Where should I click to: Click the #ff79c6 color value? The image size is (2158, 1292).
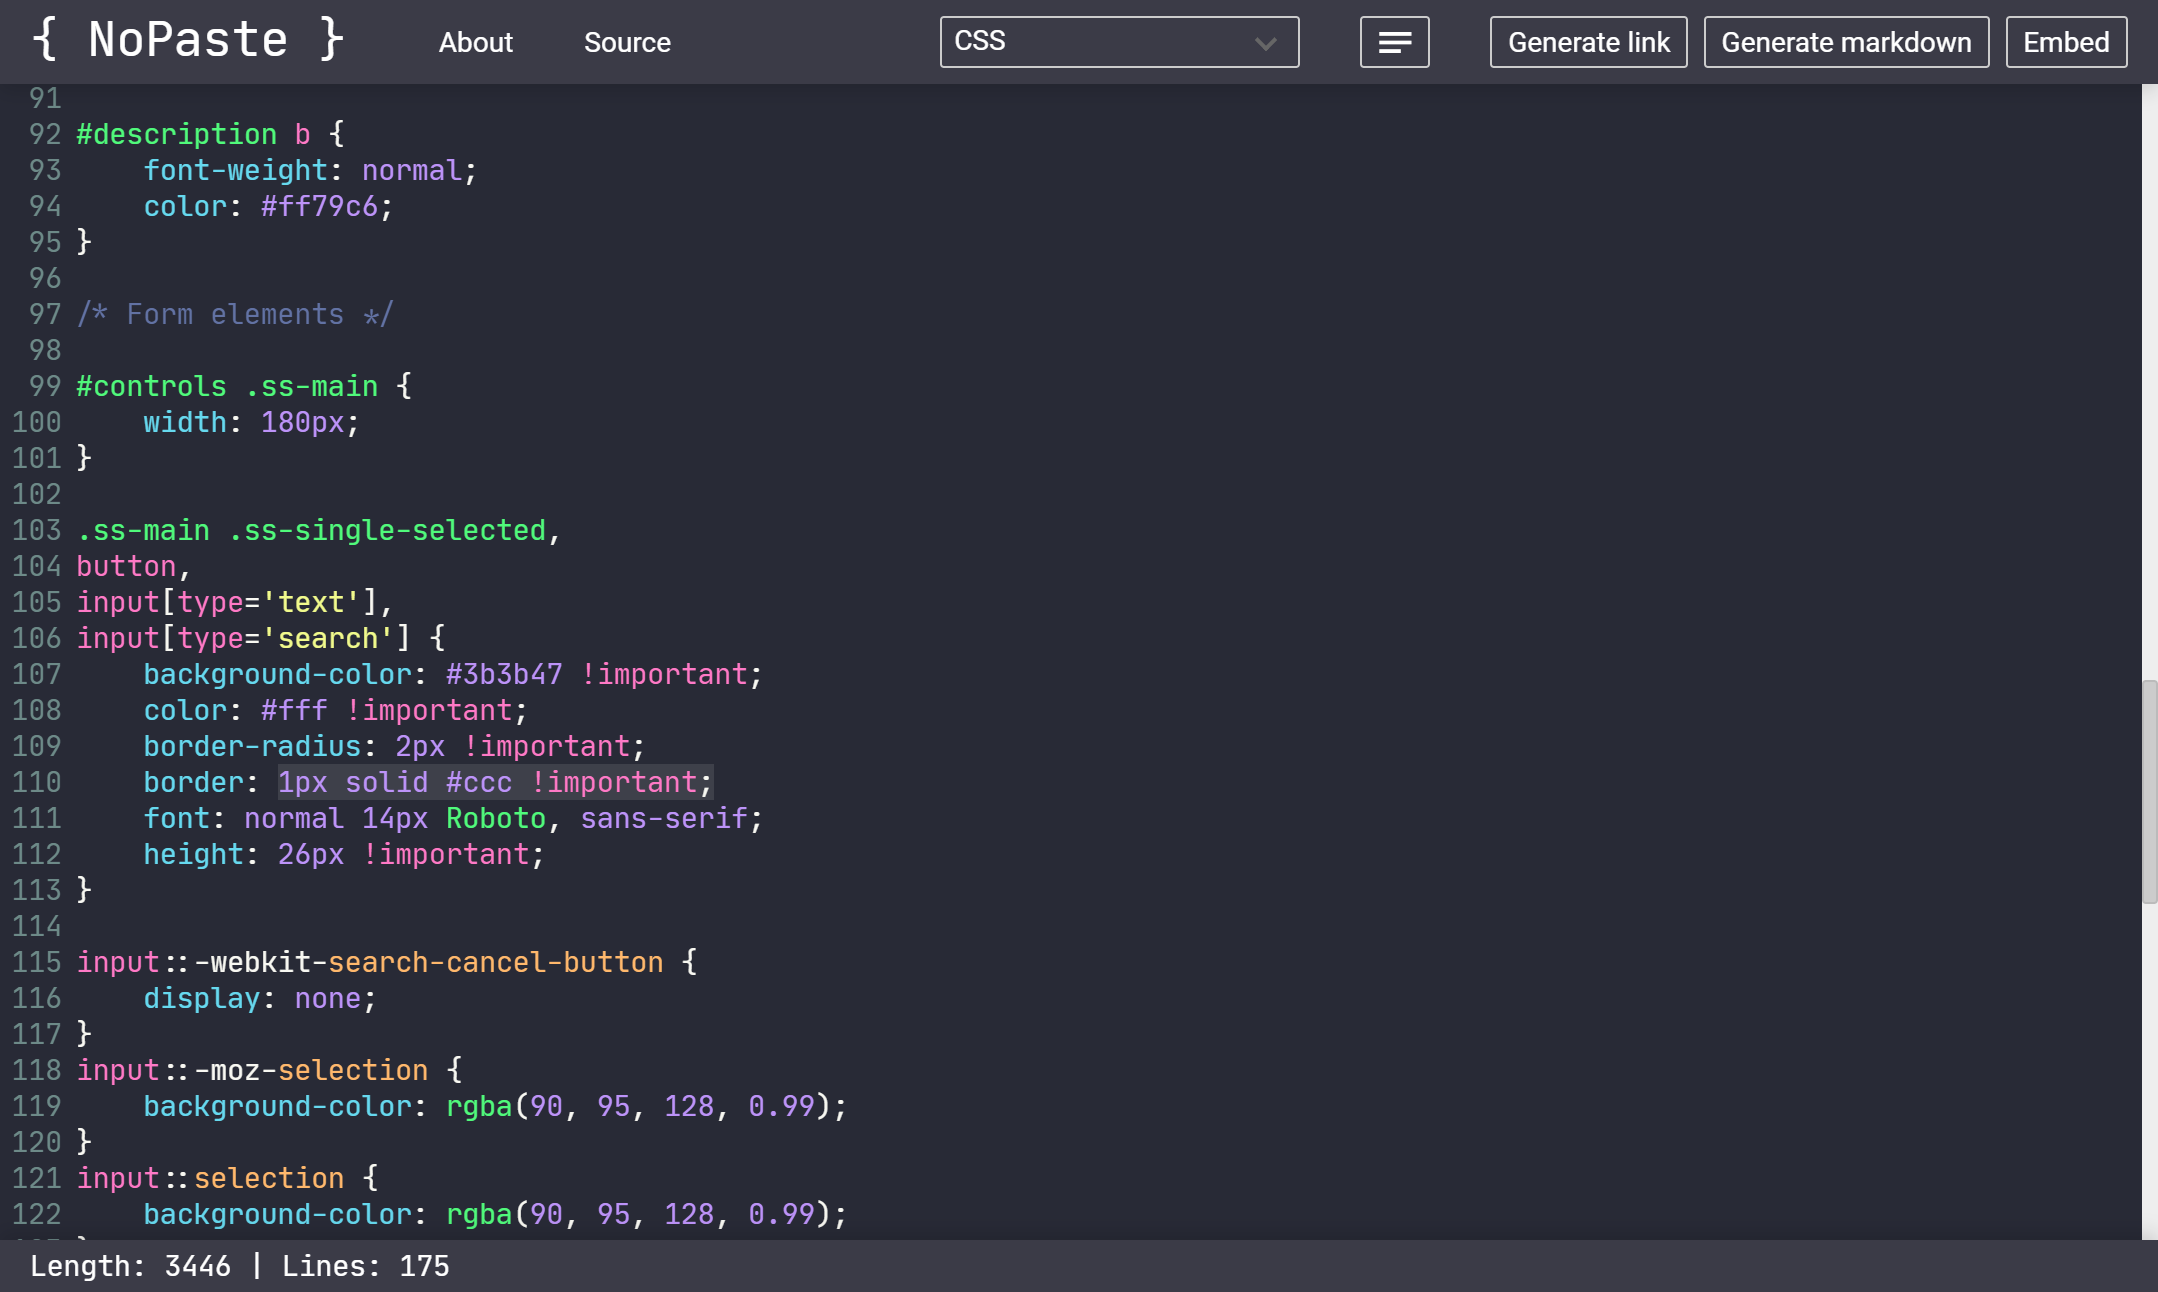point(319,206)
